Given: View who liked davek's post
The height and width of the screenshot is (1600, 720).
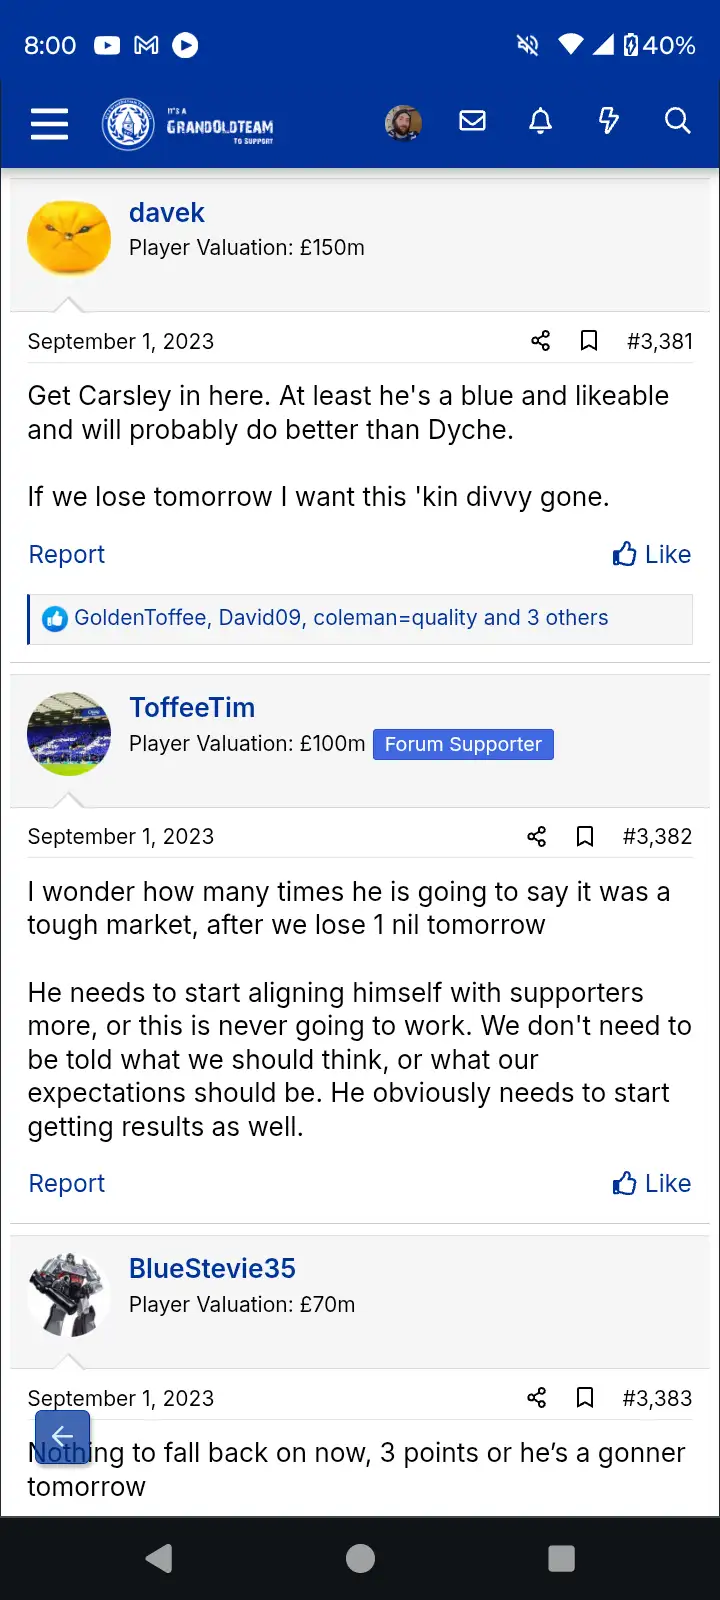Looking at the screenshot, I should click(340, 618).
